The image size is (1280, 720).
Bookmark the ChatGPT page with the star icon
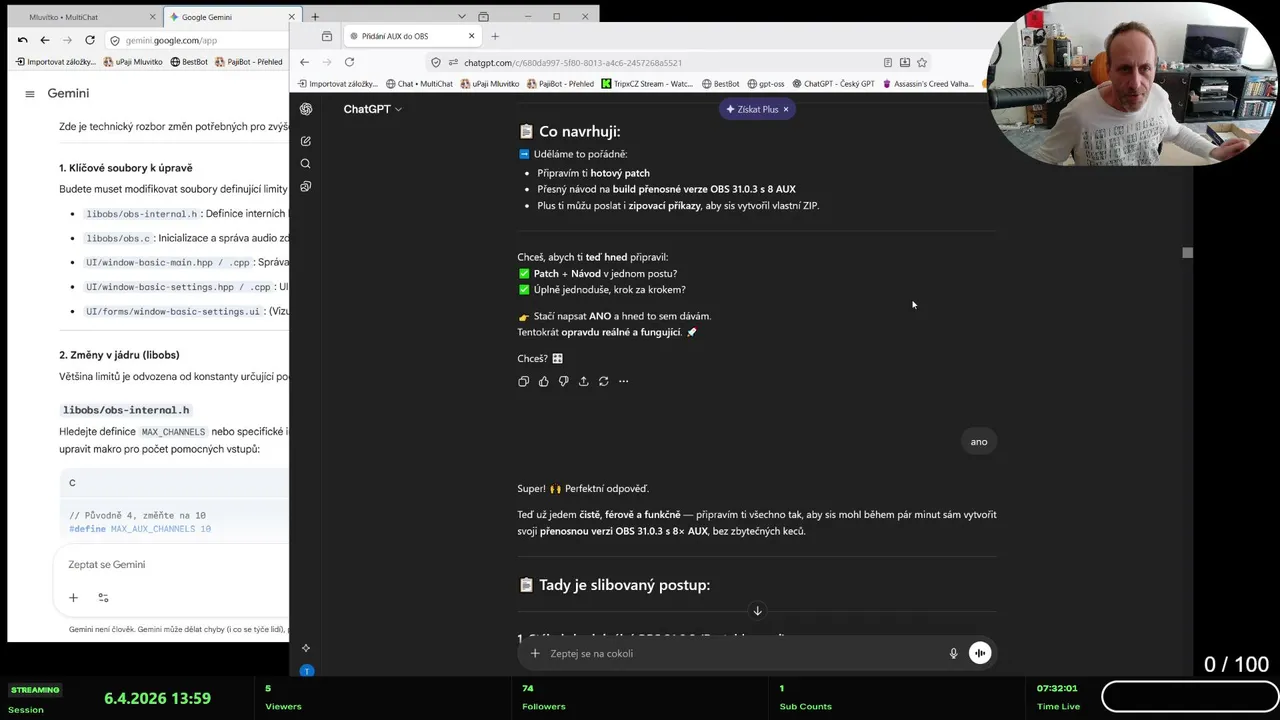click(922, 62)
